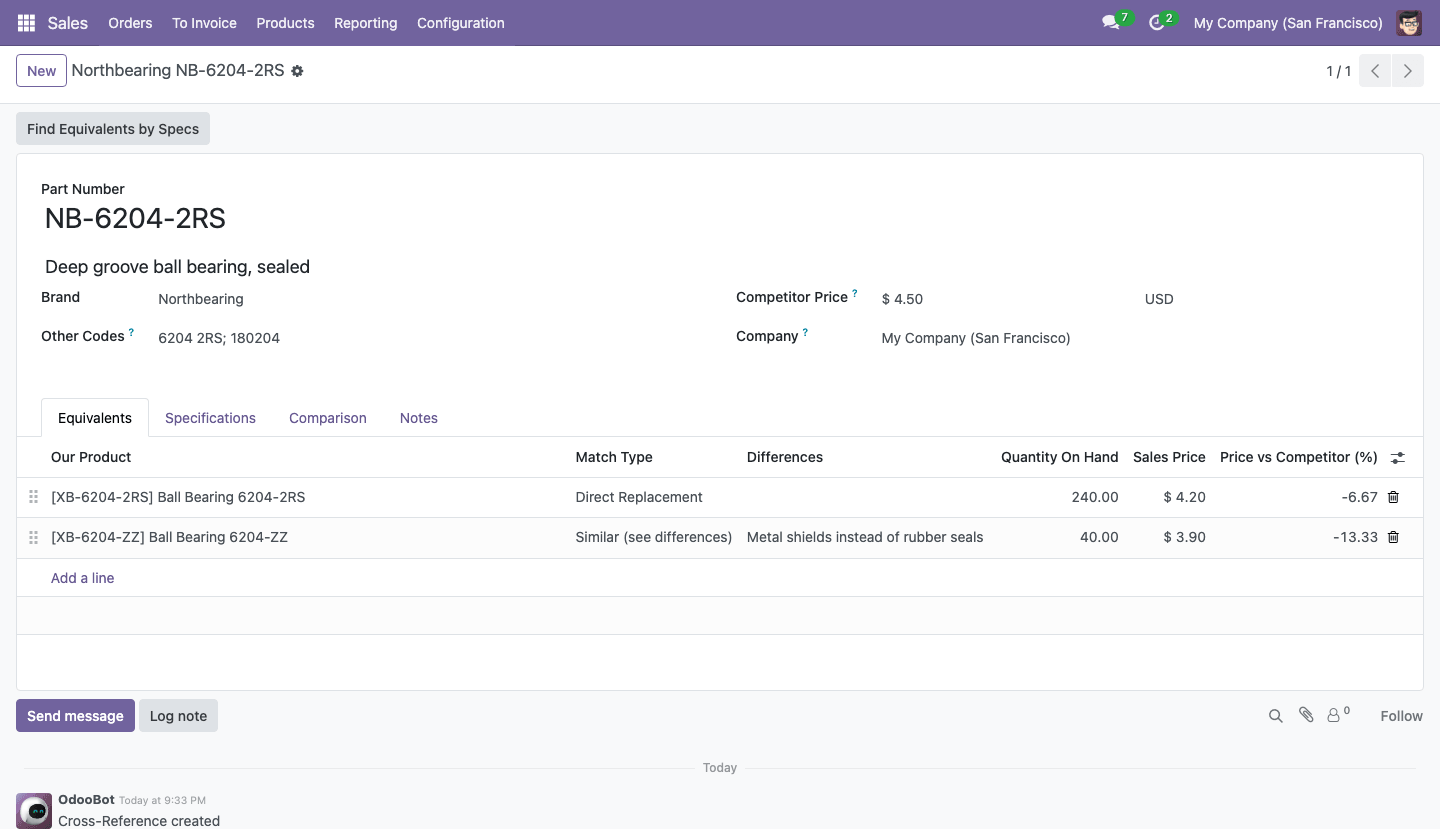Click Log note button
Viewport: 1440px width, 829px height.
pyautogui.click(x=178, y=716)
